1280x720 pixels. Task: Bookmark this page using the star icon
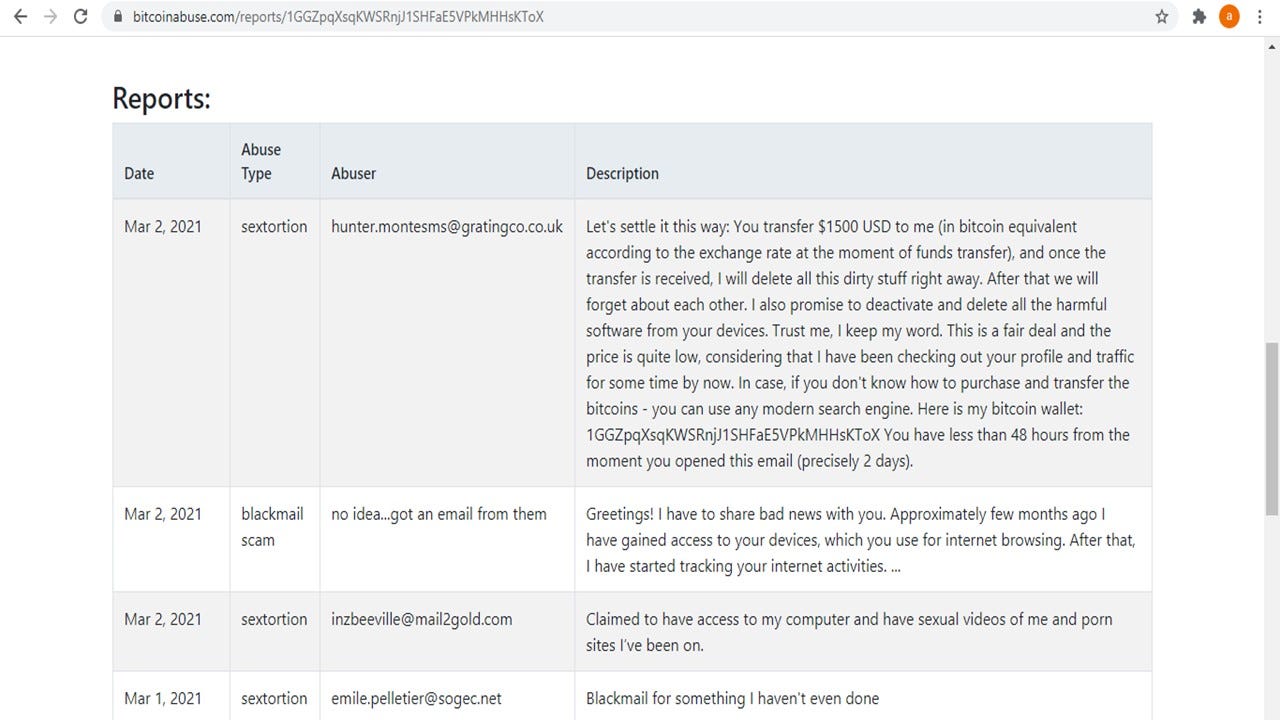tap(1161, 16)
